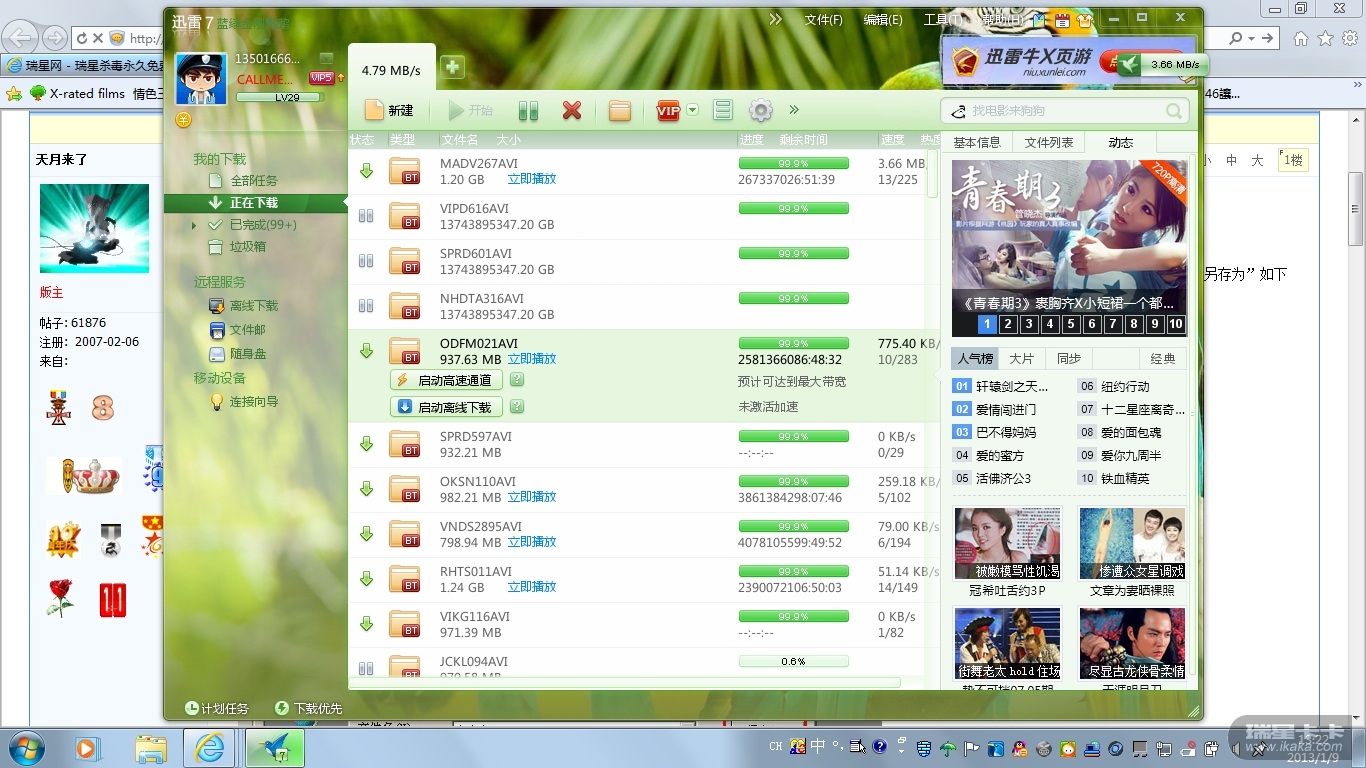
Task: Switch to the 基本信息 tab
Action: 977,143
